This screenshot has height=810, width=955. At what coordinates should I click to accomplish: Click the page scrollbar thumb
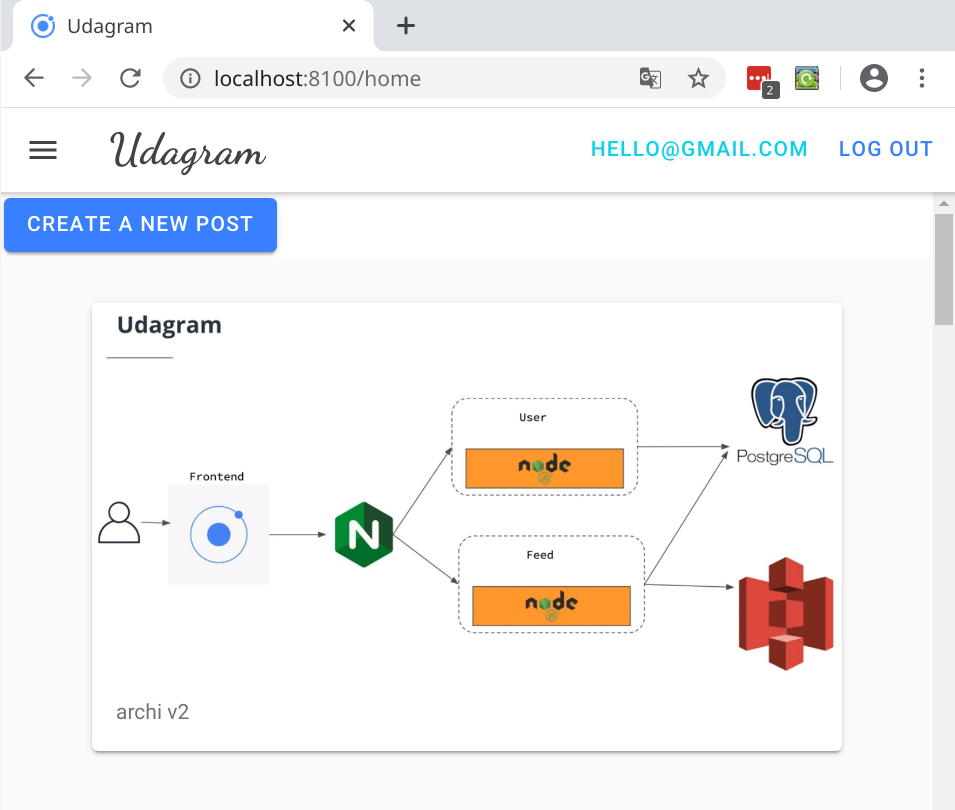pyautogui.click(x=944, y=269)
